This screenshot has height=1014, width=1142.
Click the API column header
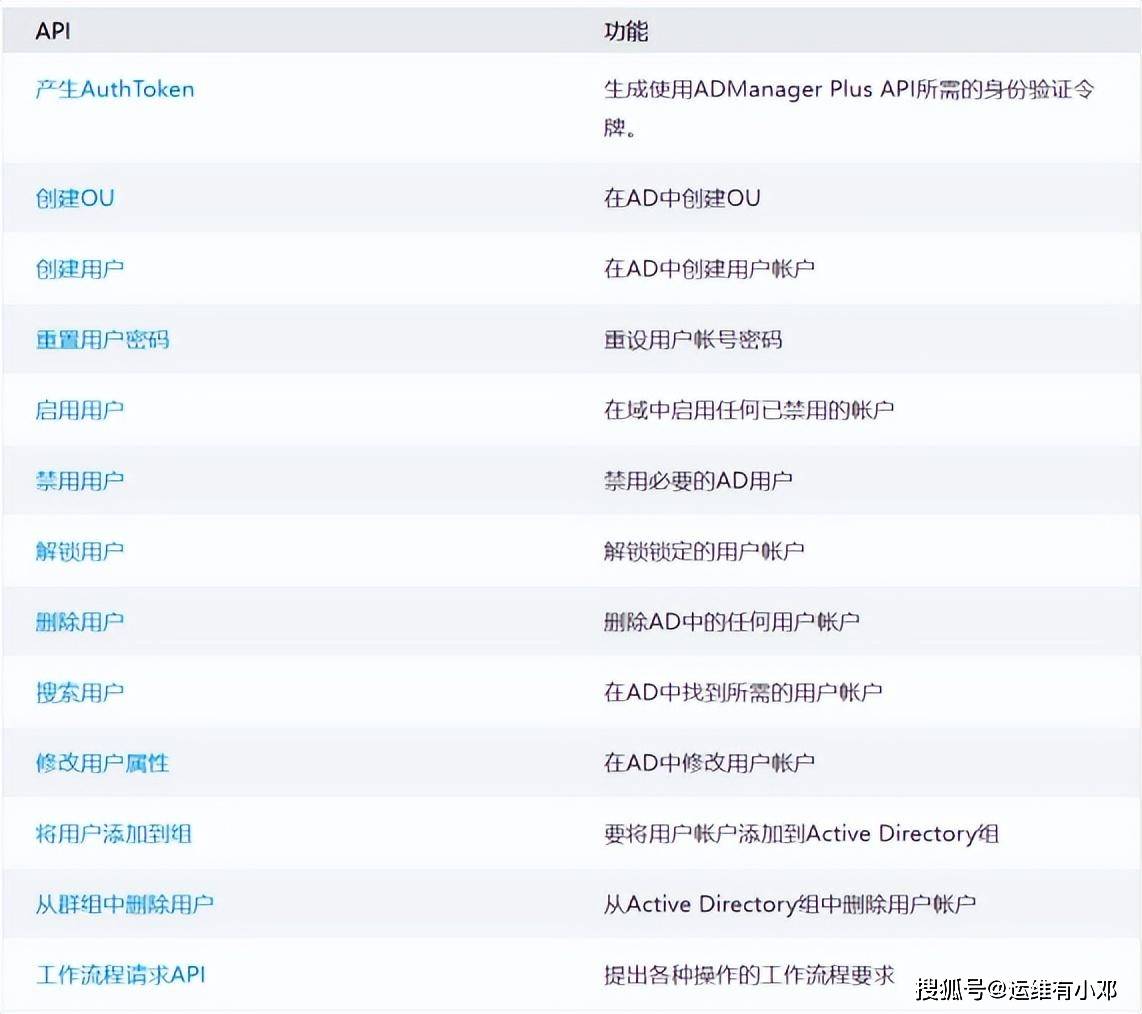[x=53, y=31]
